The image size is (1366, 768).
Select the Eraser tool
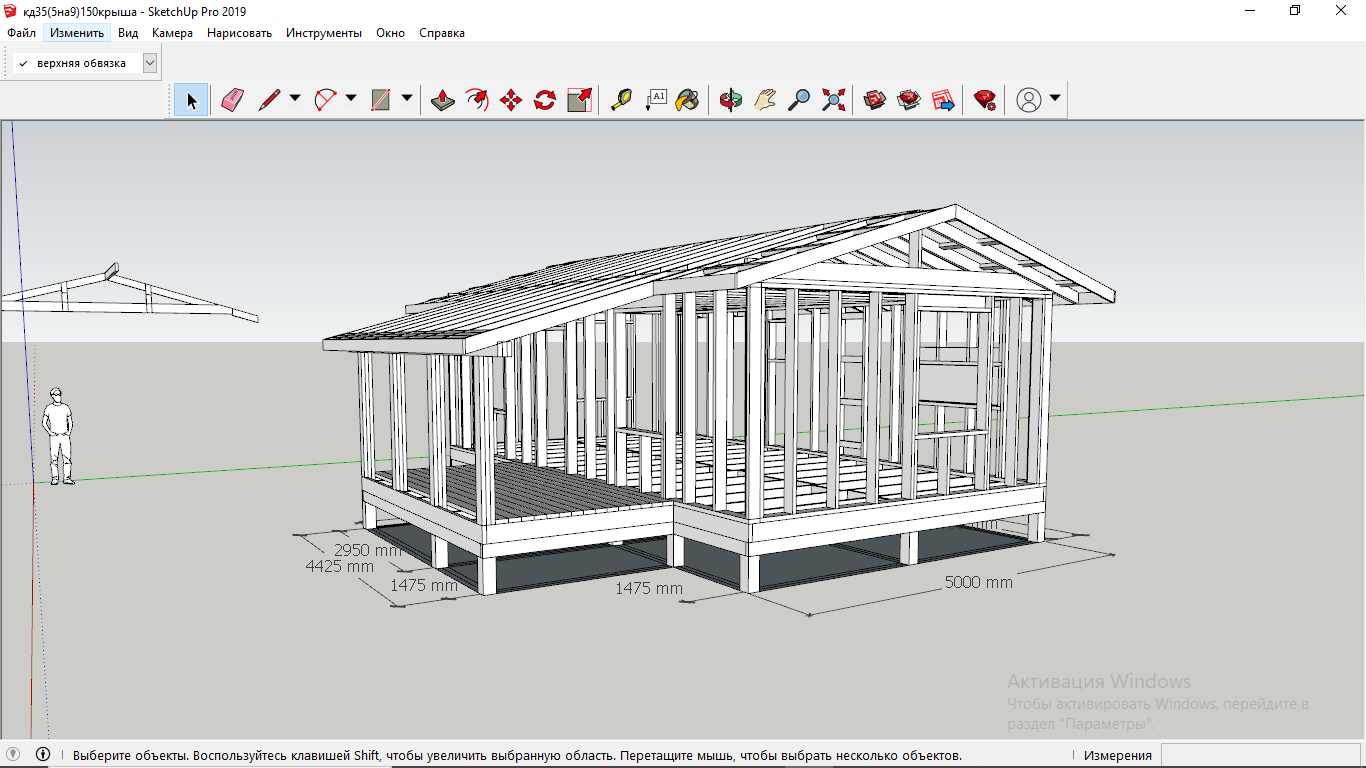(x=233, y=99)
